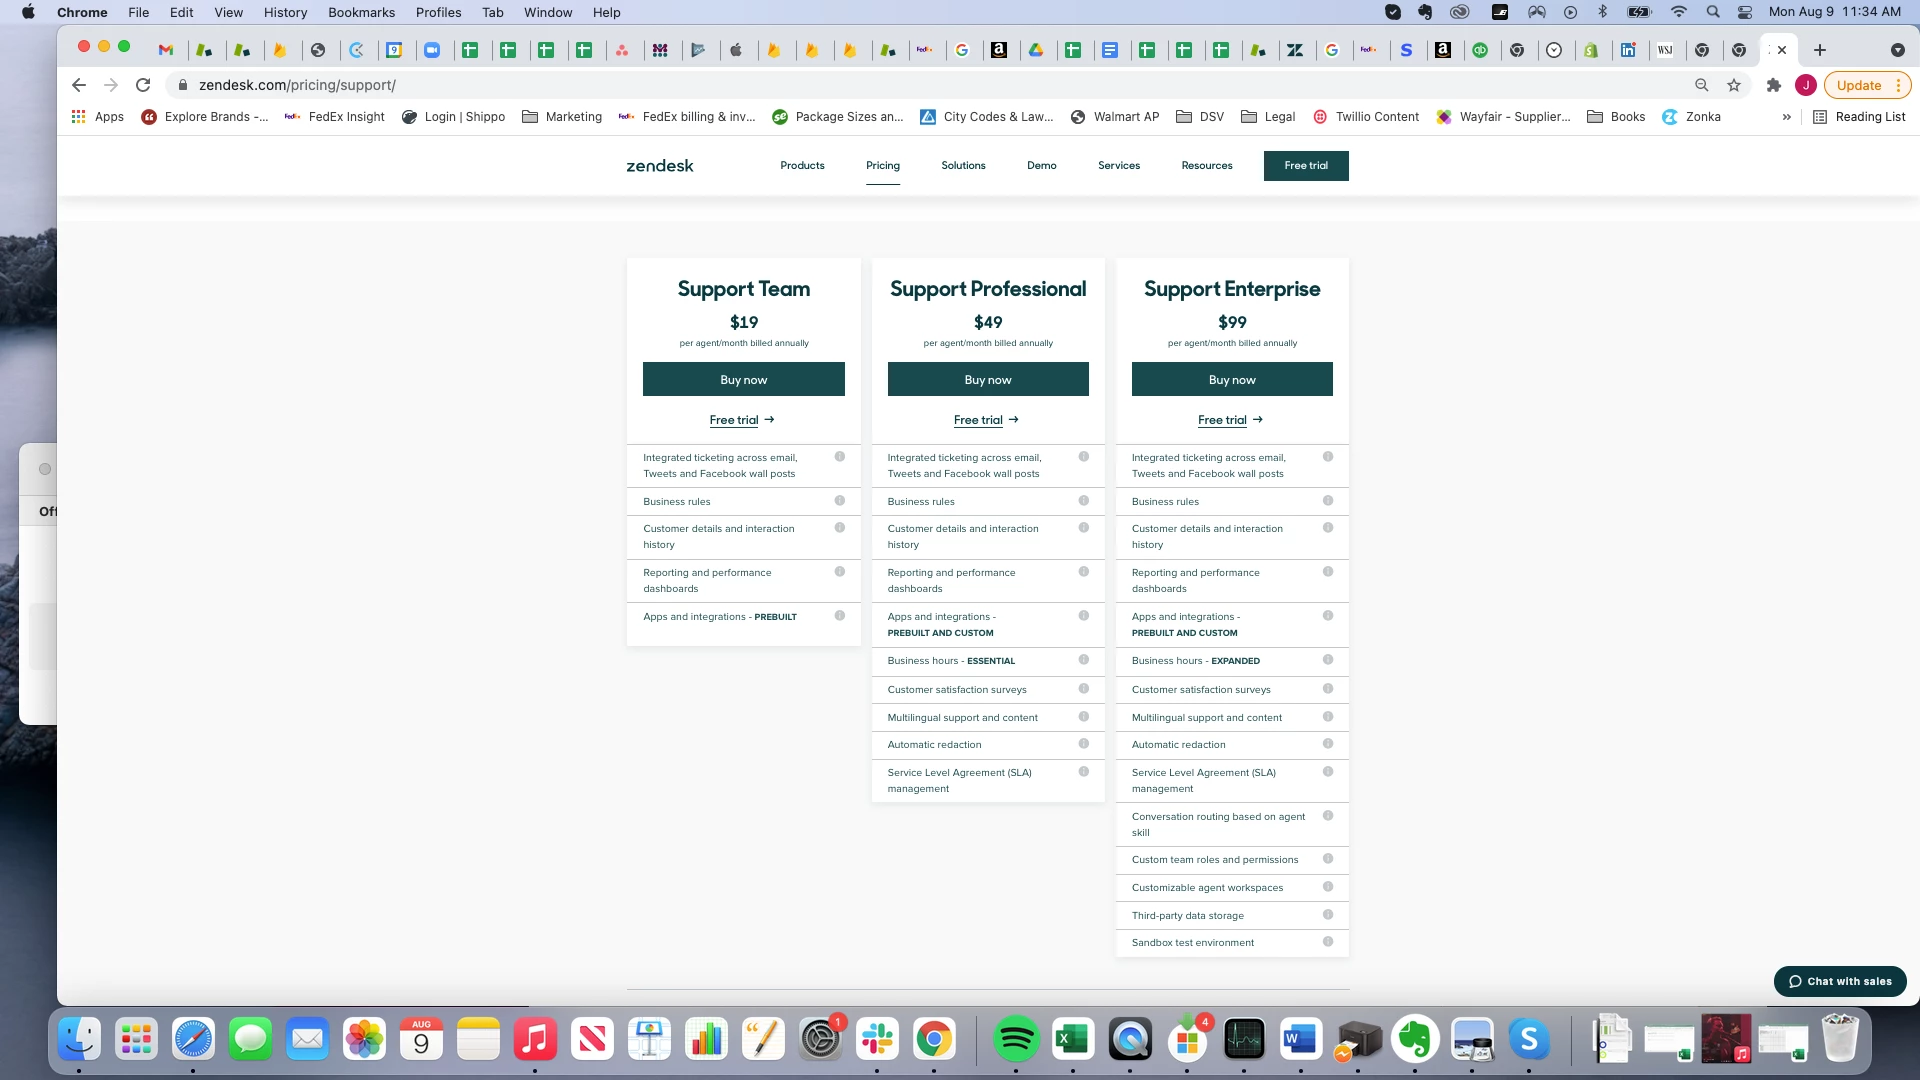Click info icon beside Sandbox test environment

[1327, 942]
